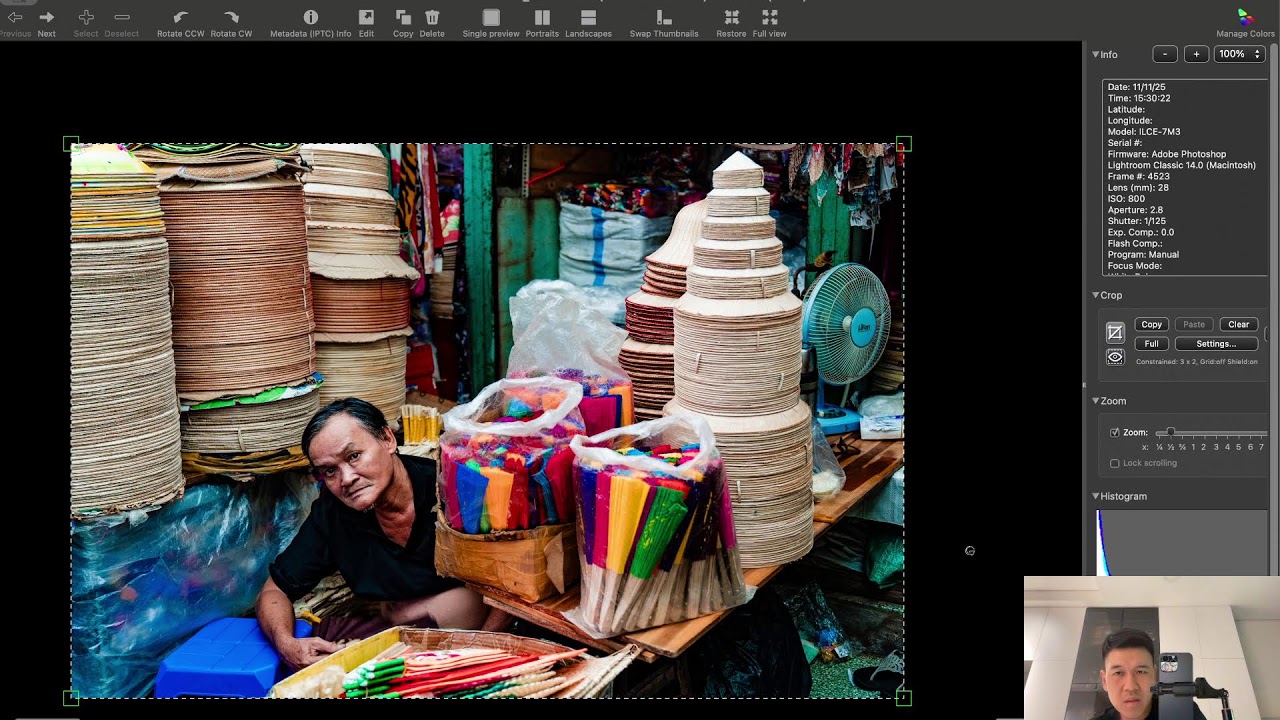Screen dimensions: 1280x720
Task: Click the Restore icon
Action: point(731,17)
